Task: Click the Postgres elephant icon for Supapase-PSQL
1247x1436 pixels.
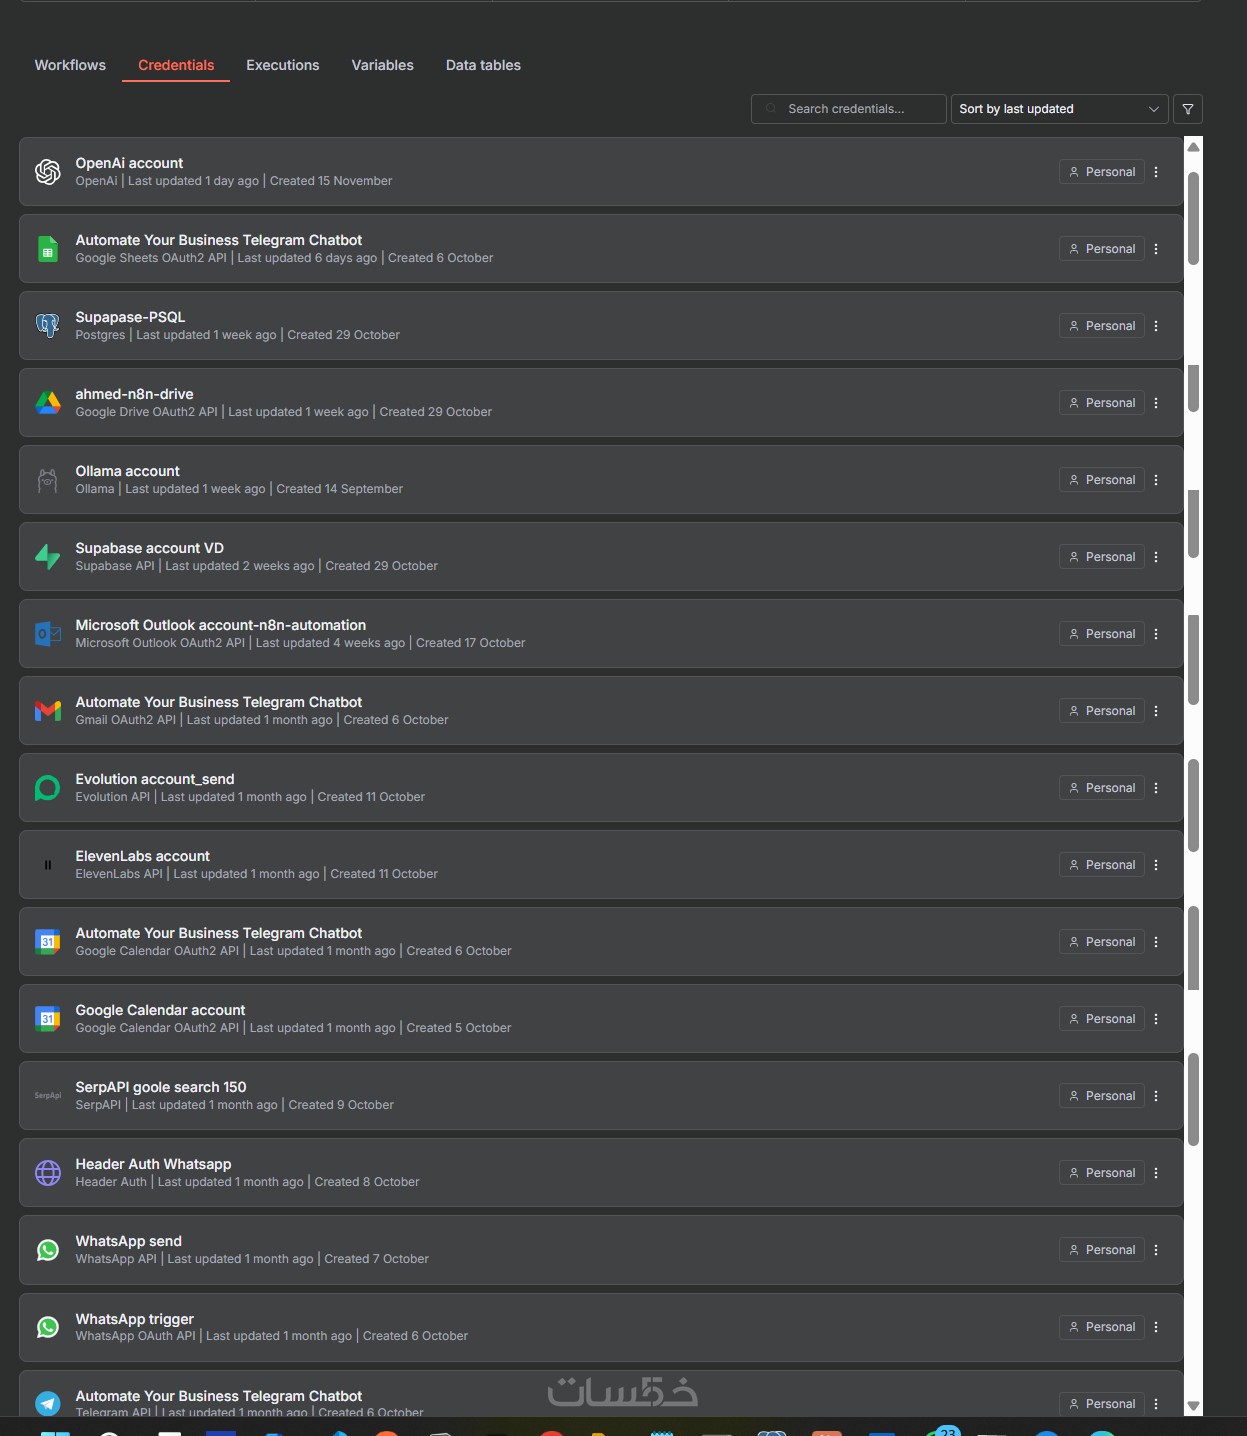Action: point(48,326)
